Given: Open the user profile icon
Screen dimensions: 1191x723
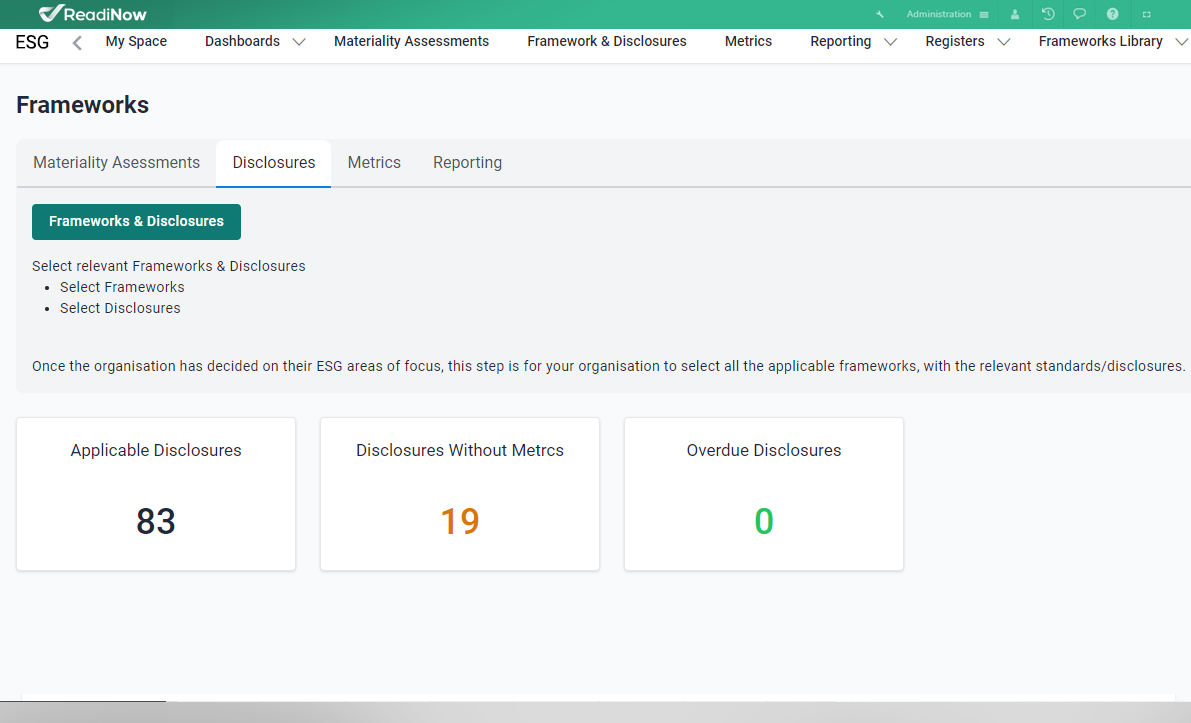Looking at the screenshot, I should tap(1015, 14).
